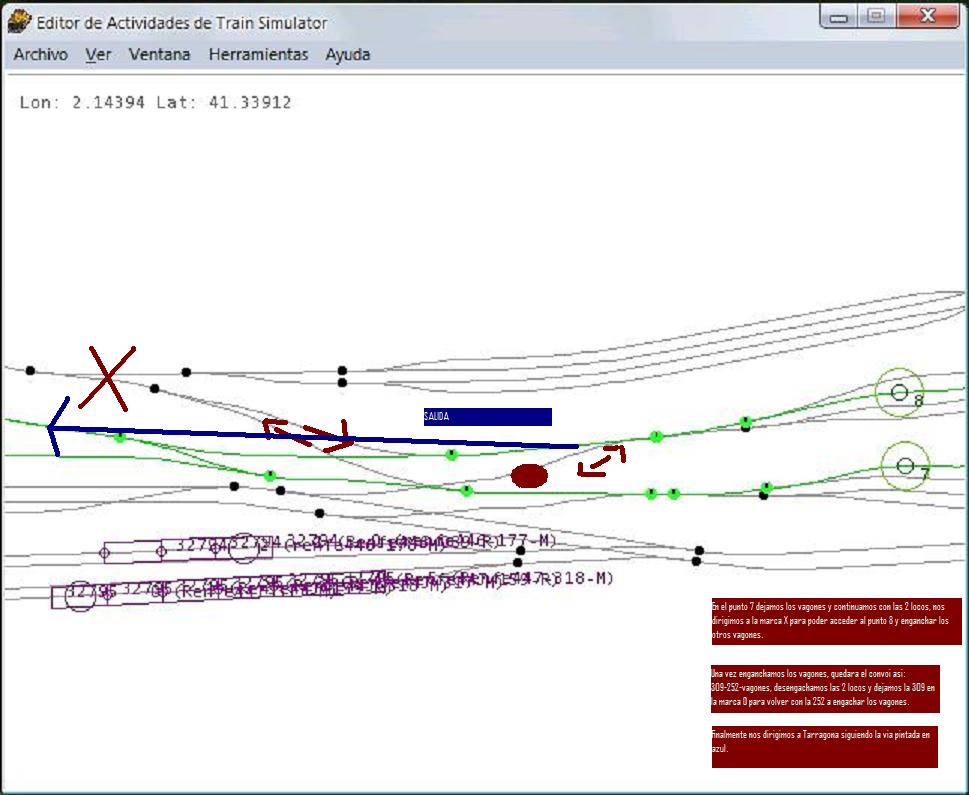Click the note about heading to Tarragona
Image resolution: width=969 pixels, height=795 pixels.
point(823,746)
